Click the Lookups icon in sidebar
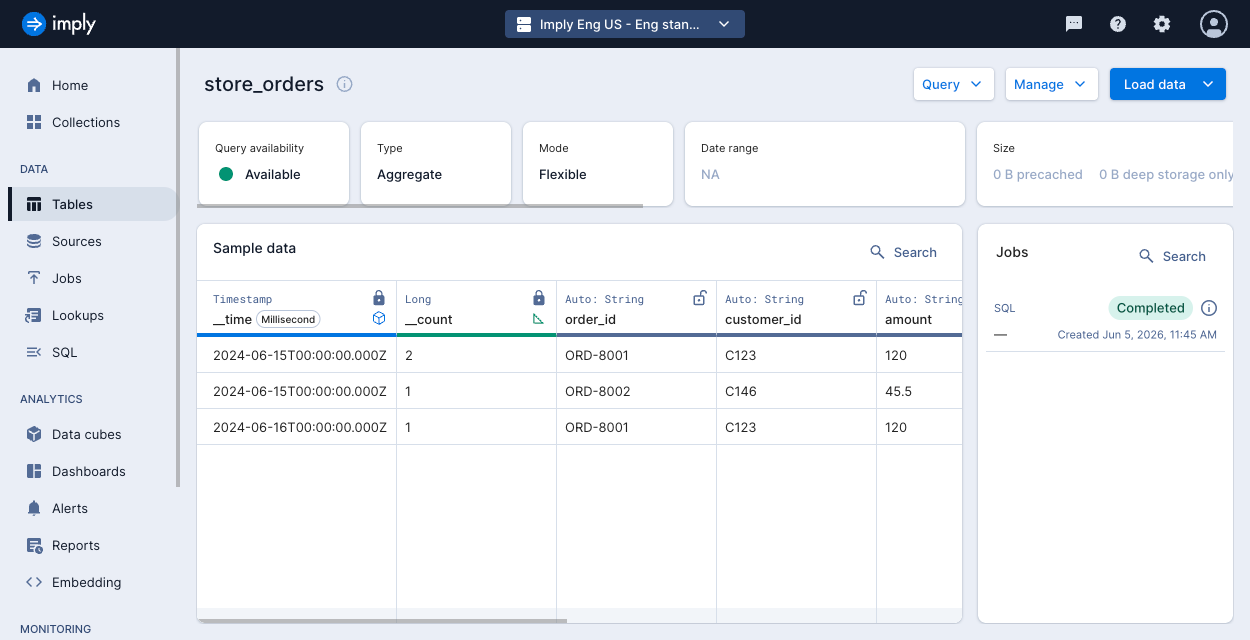This screenshot has height=640, width=1250. coord(34,315)
